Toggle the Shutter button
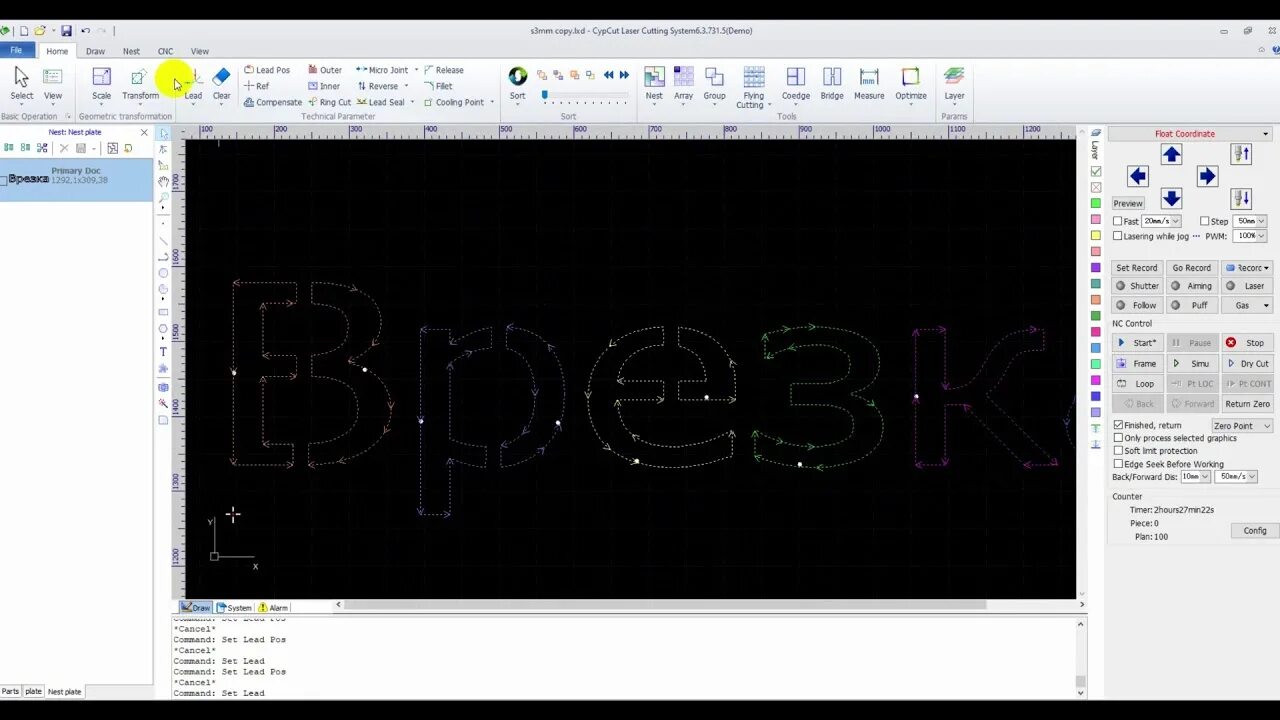1280x720 pixels. [x=1138, y=286]
